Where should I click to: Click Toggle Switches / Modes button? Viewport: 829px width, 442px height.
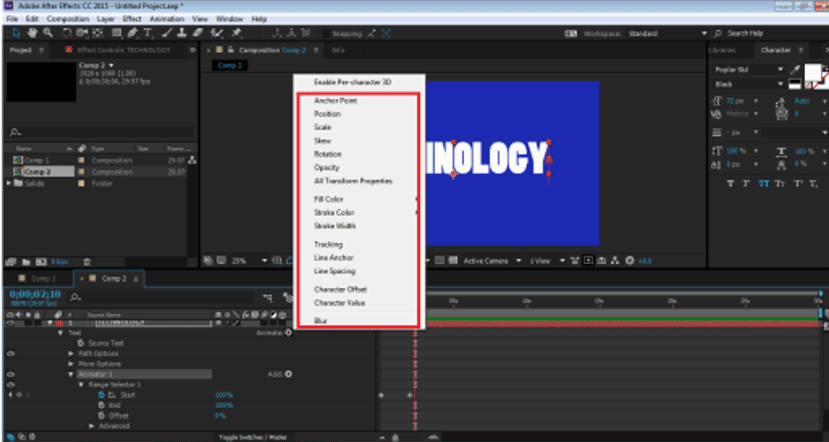253,437
